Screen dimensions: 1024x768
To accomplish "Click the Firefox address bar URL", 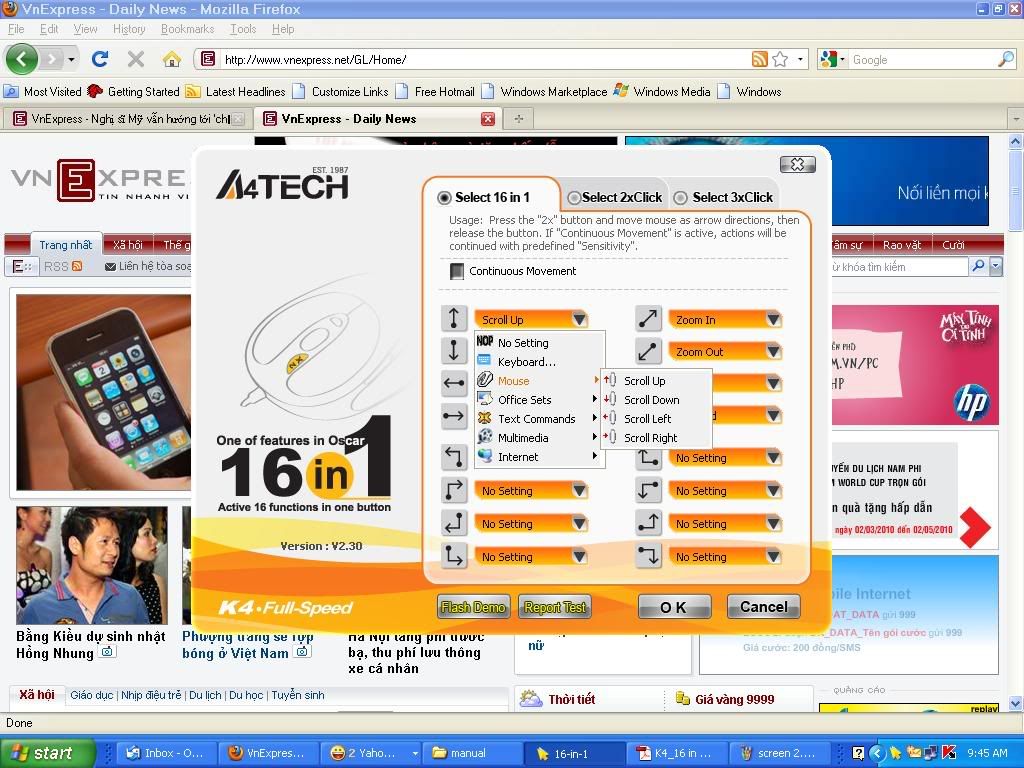I will 315,60.
